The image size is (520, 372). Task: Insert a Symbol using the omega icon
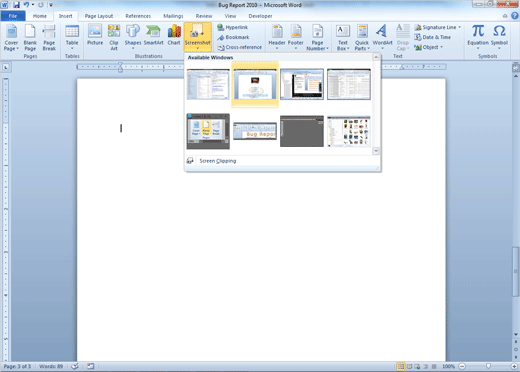pyautogui.click(x=499, y=37)
